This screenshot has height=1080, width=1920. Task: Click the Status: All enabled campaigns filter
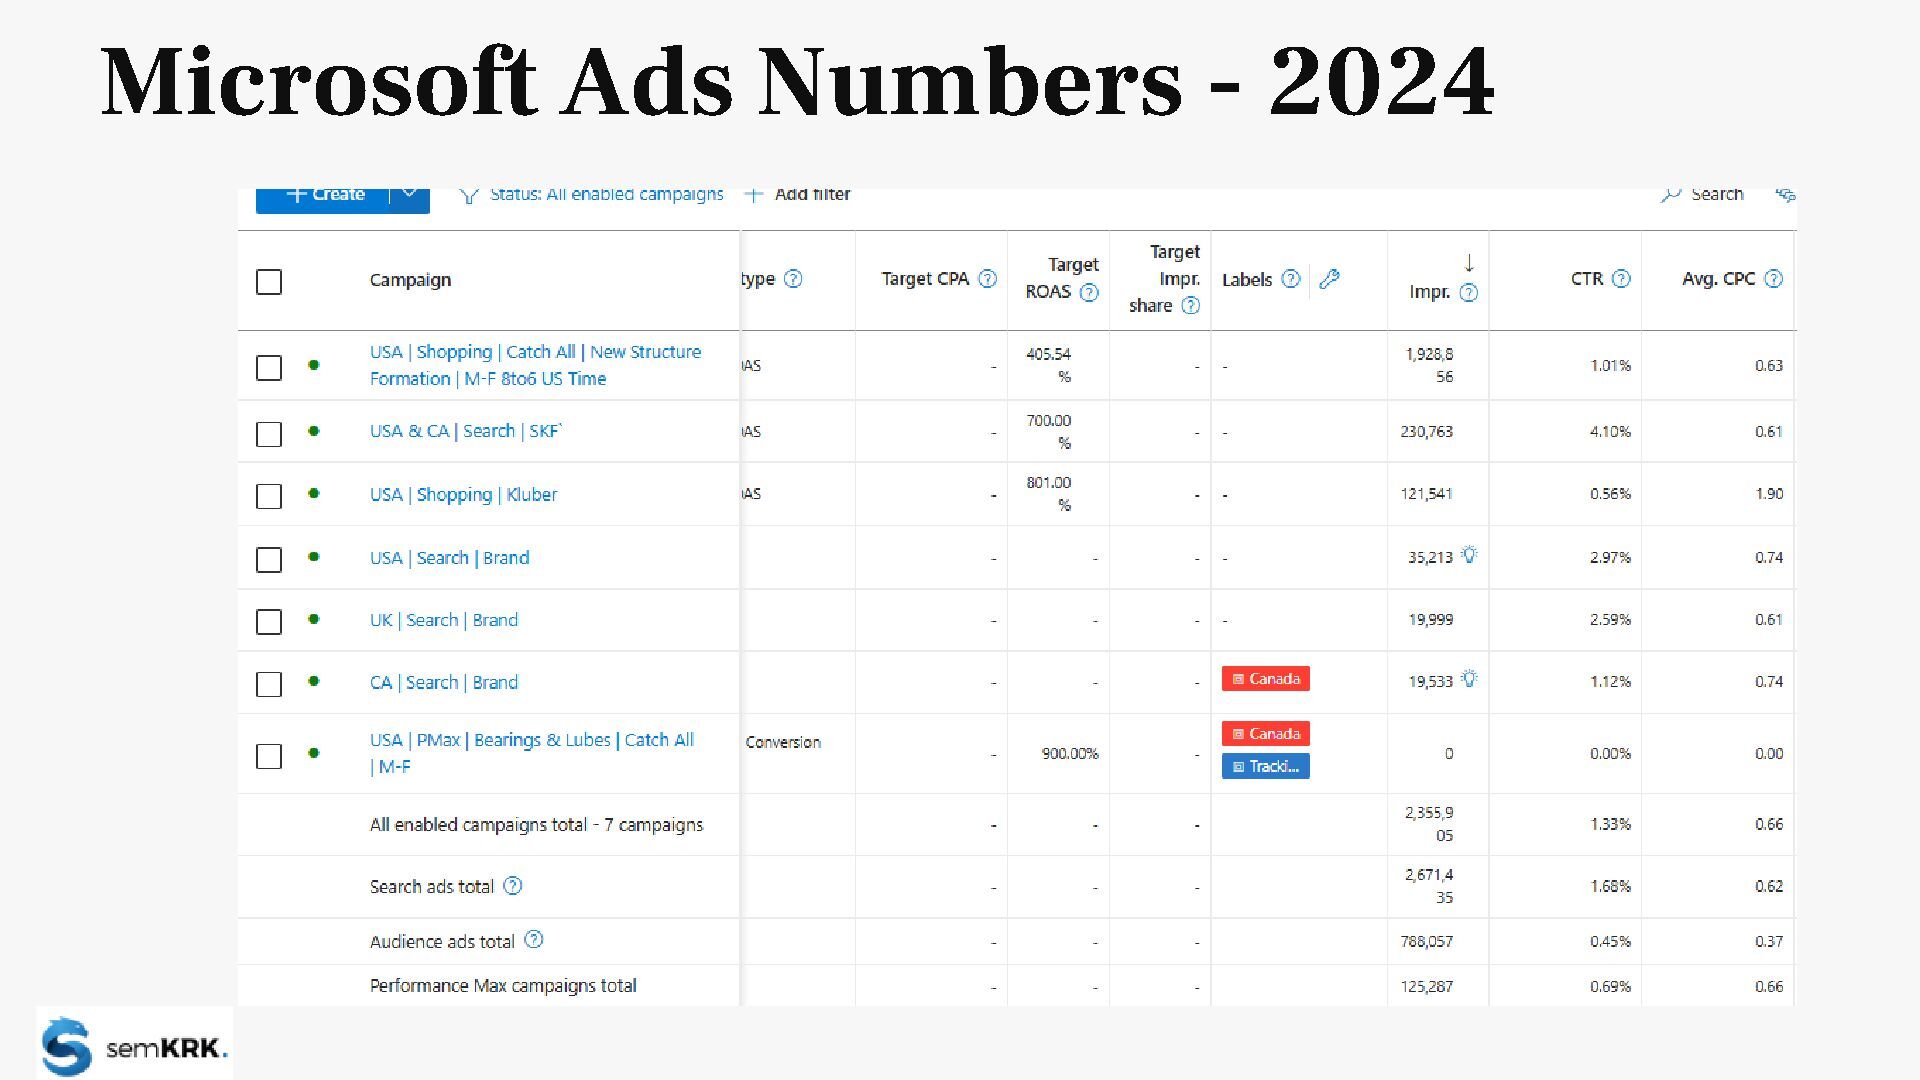[606, 194]
